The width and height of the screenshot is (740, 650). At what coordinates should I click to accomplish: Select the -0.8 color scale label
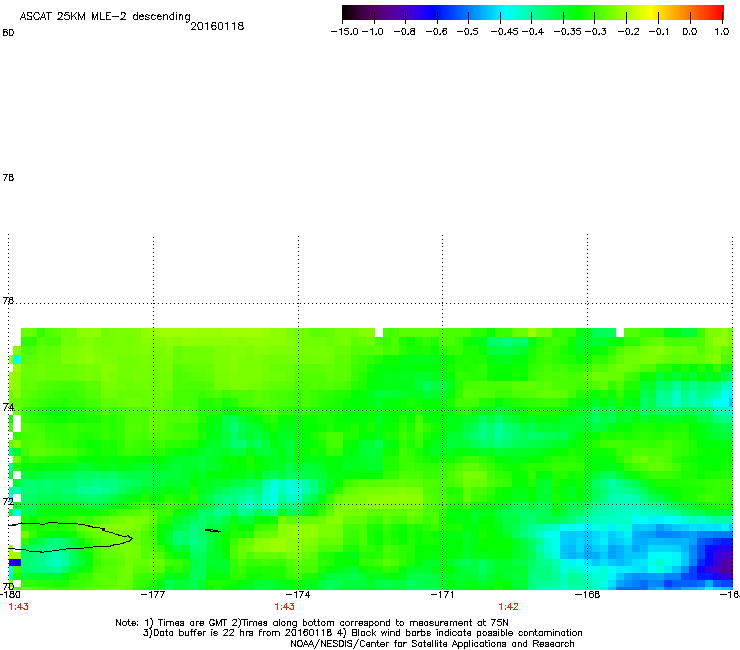(404, 32)
